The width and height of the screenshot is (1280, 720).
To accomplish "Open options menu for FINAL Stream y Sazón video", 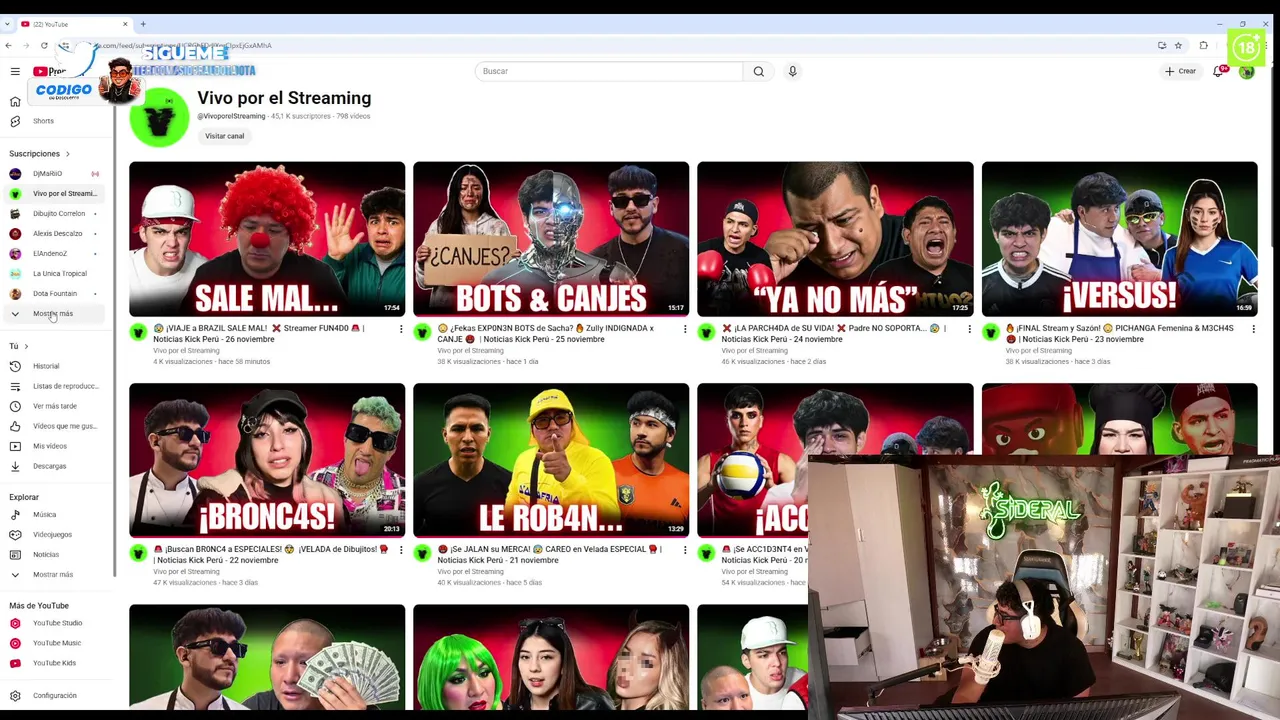I will click(x=1253, y=329).
